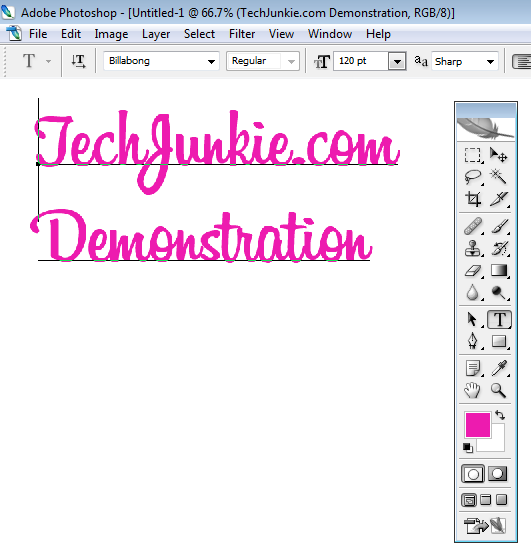531x553 pixels.
Task: Toggle text orientation button
Action: (78, 61)
